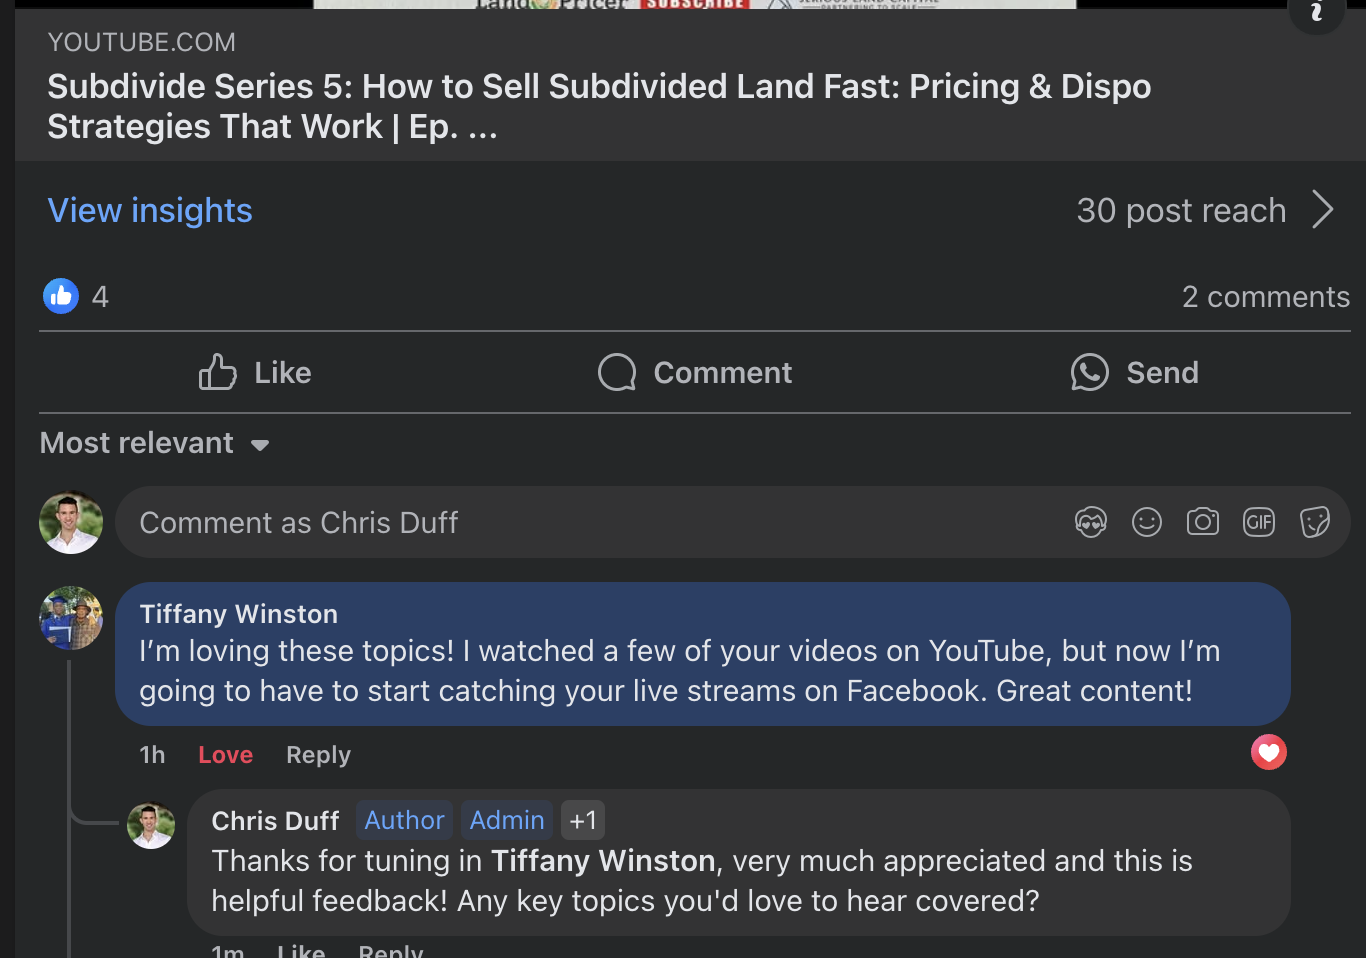Click the heart reaction on Tiffany's comment
This screenshot has height=958, width=1366.
[1268, 752]
